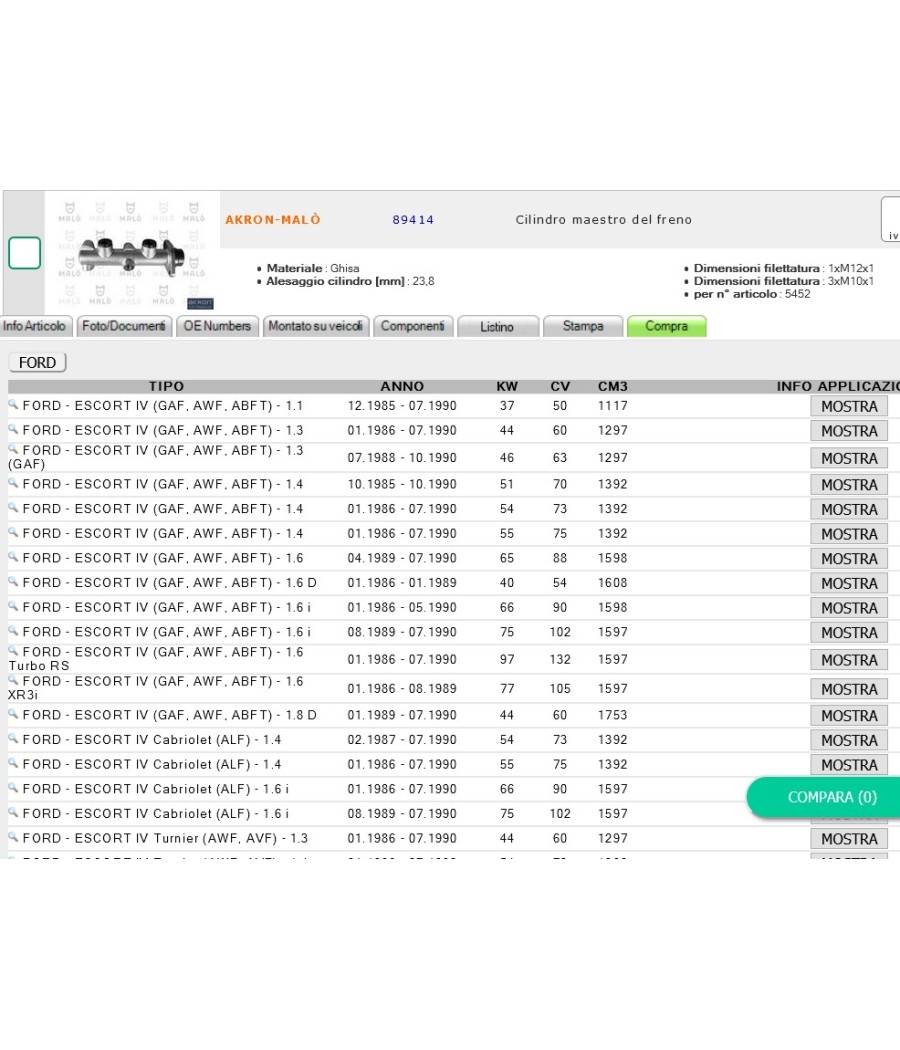Click MOSTRA for Escort IV 1.4 51 kW row
Screen dimensions: 900x1050
pos(849,485)
